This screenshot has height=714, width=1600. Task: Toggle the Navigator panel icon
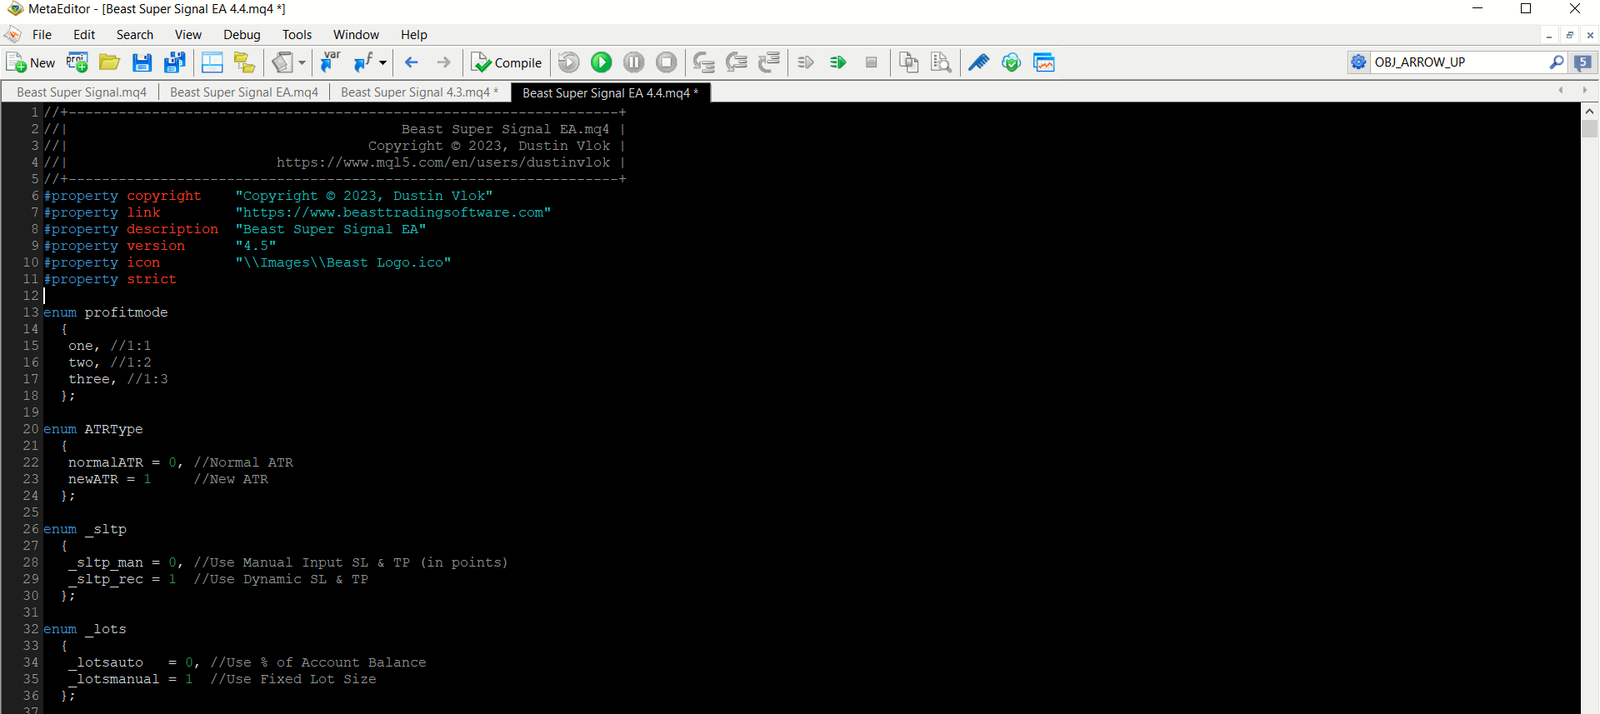pyautogui.click(x=212, y=62)
